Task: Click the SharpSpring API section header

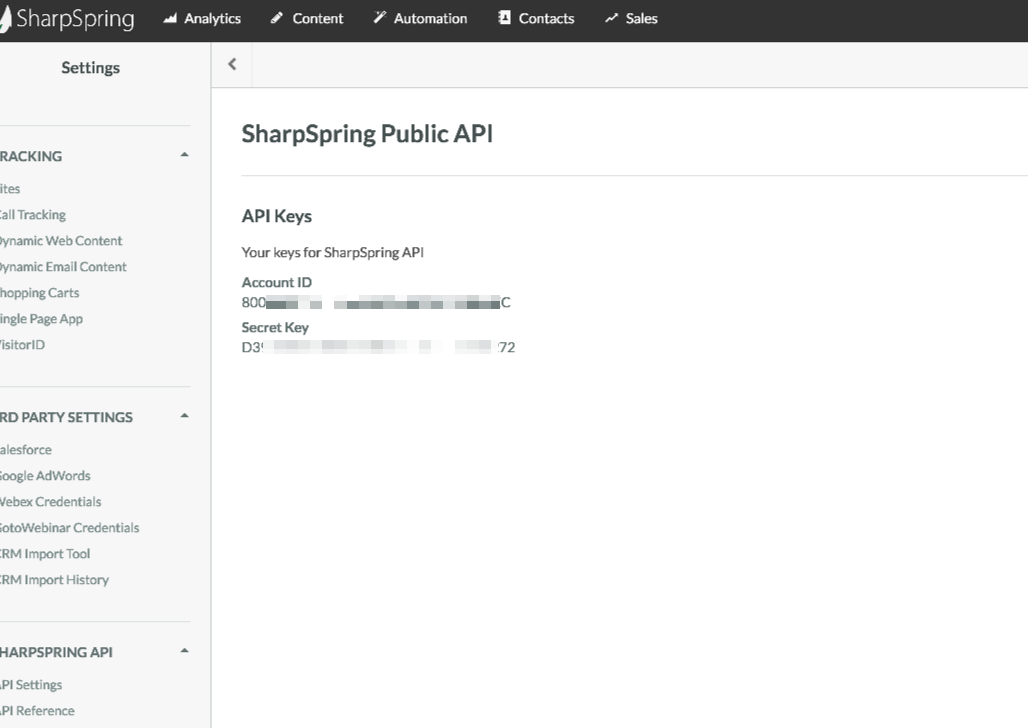Action: (56, 652)
